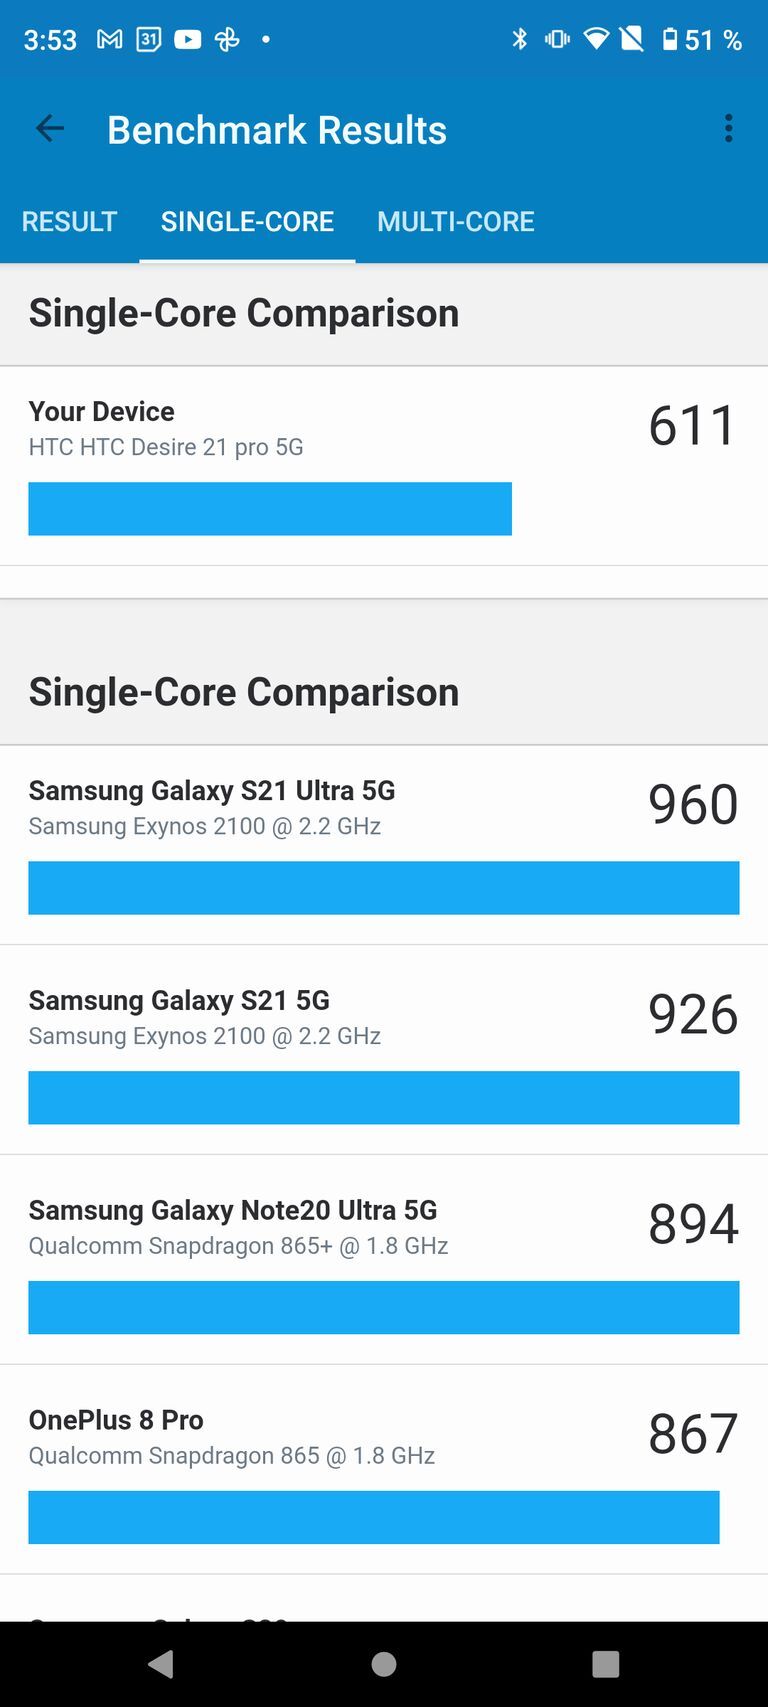Tap the Android home navigation button

[x=383, y=1664]
